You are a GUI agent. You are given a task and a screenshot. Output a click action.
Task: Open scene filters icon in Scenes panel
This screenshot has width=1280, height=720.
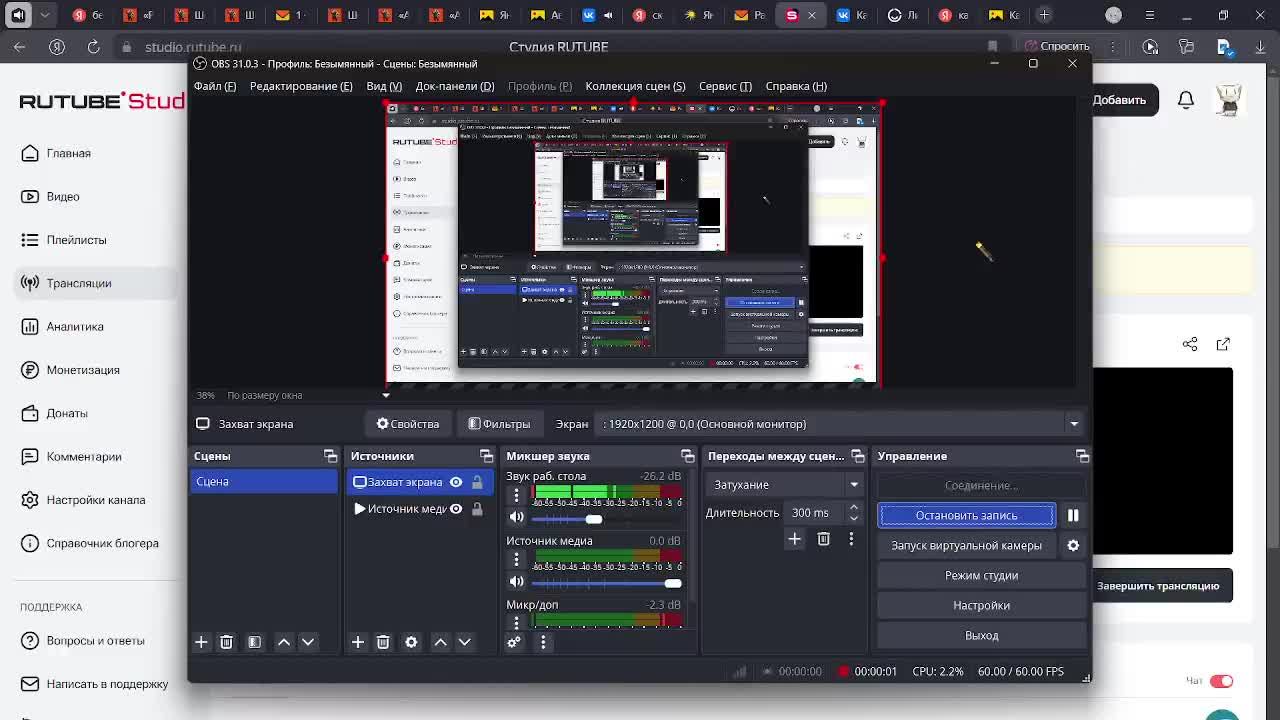[254, 642]
